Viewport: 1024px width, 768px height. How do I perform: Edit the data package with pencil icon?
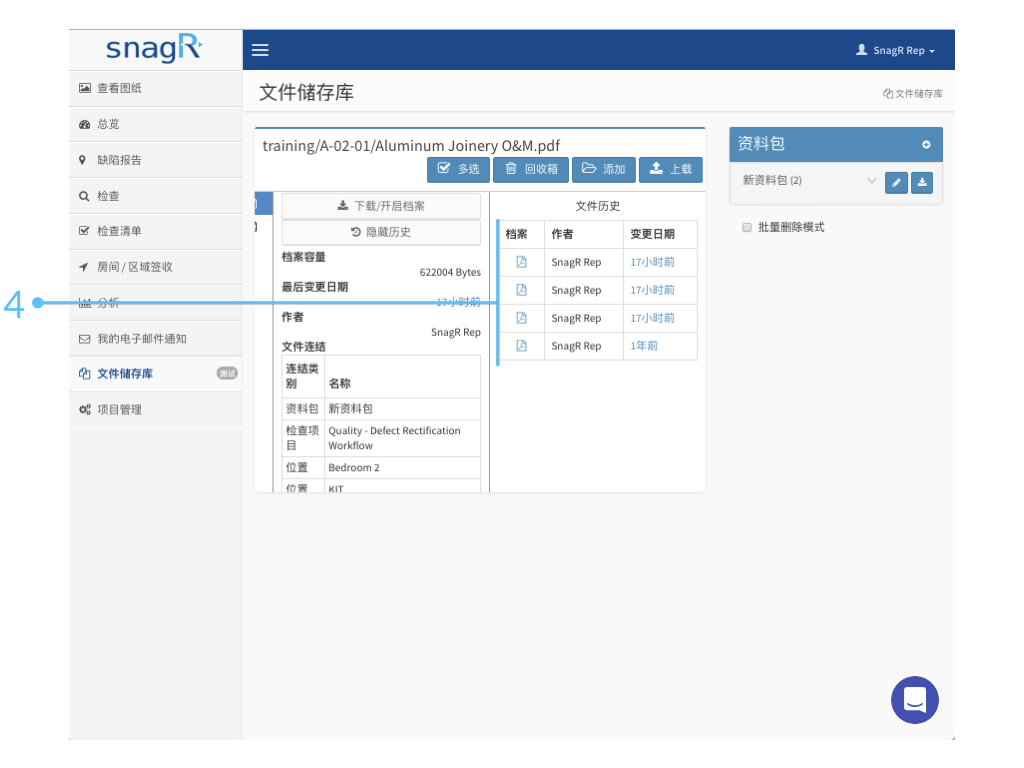896,183
